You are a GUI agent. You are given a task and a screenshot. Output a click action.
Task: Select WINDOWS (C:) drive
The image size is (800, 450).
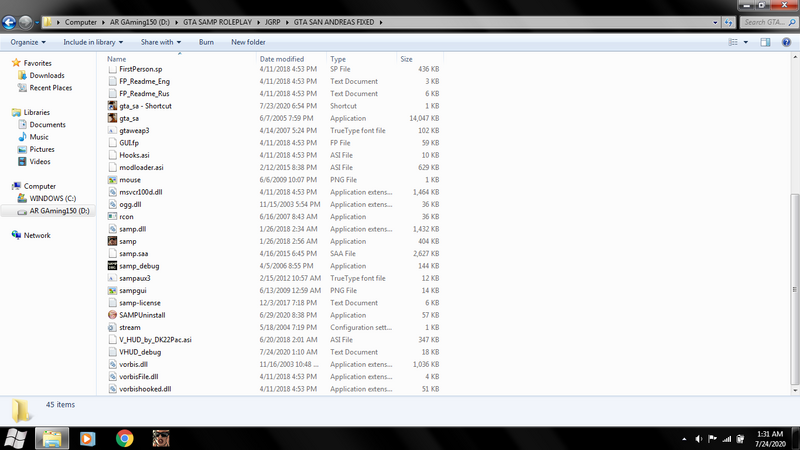coord(53,198)
